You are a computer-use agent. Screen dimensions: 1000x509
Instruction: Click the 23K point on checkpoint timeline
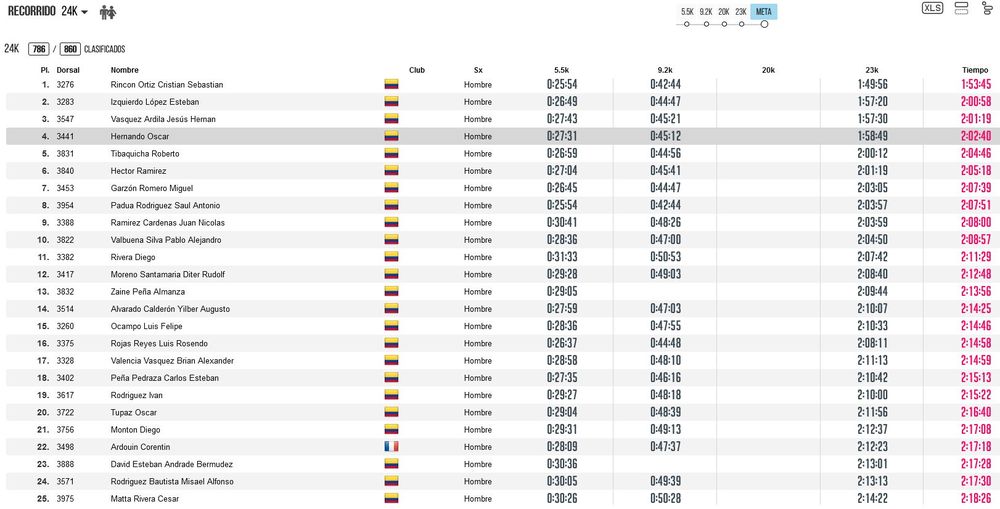coord(741,24)
